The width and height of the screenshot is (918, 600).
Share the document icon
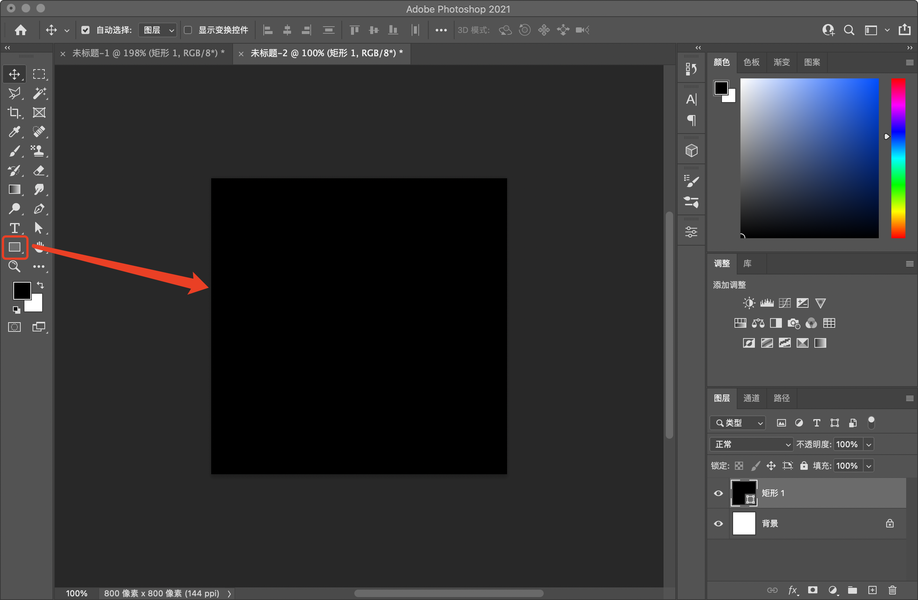click(x=905, y=29)
